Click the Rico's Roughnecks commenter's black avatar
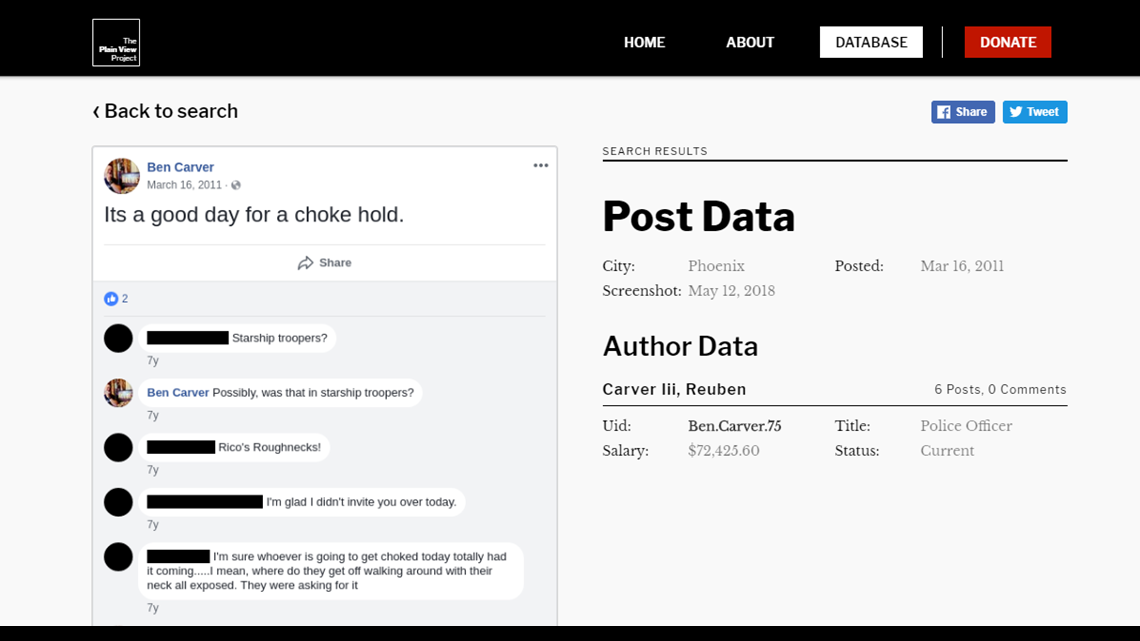The height and width of the screenshot is (641, 1140). point(119,447)
